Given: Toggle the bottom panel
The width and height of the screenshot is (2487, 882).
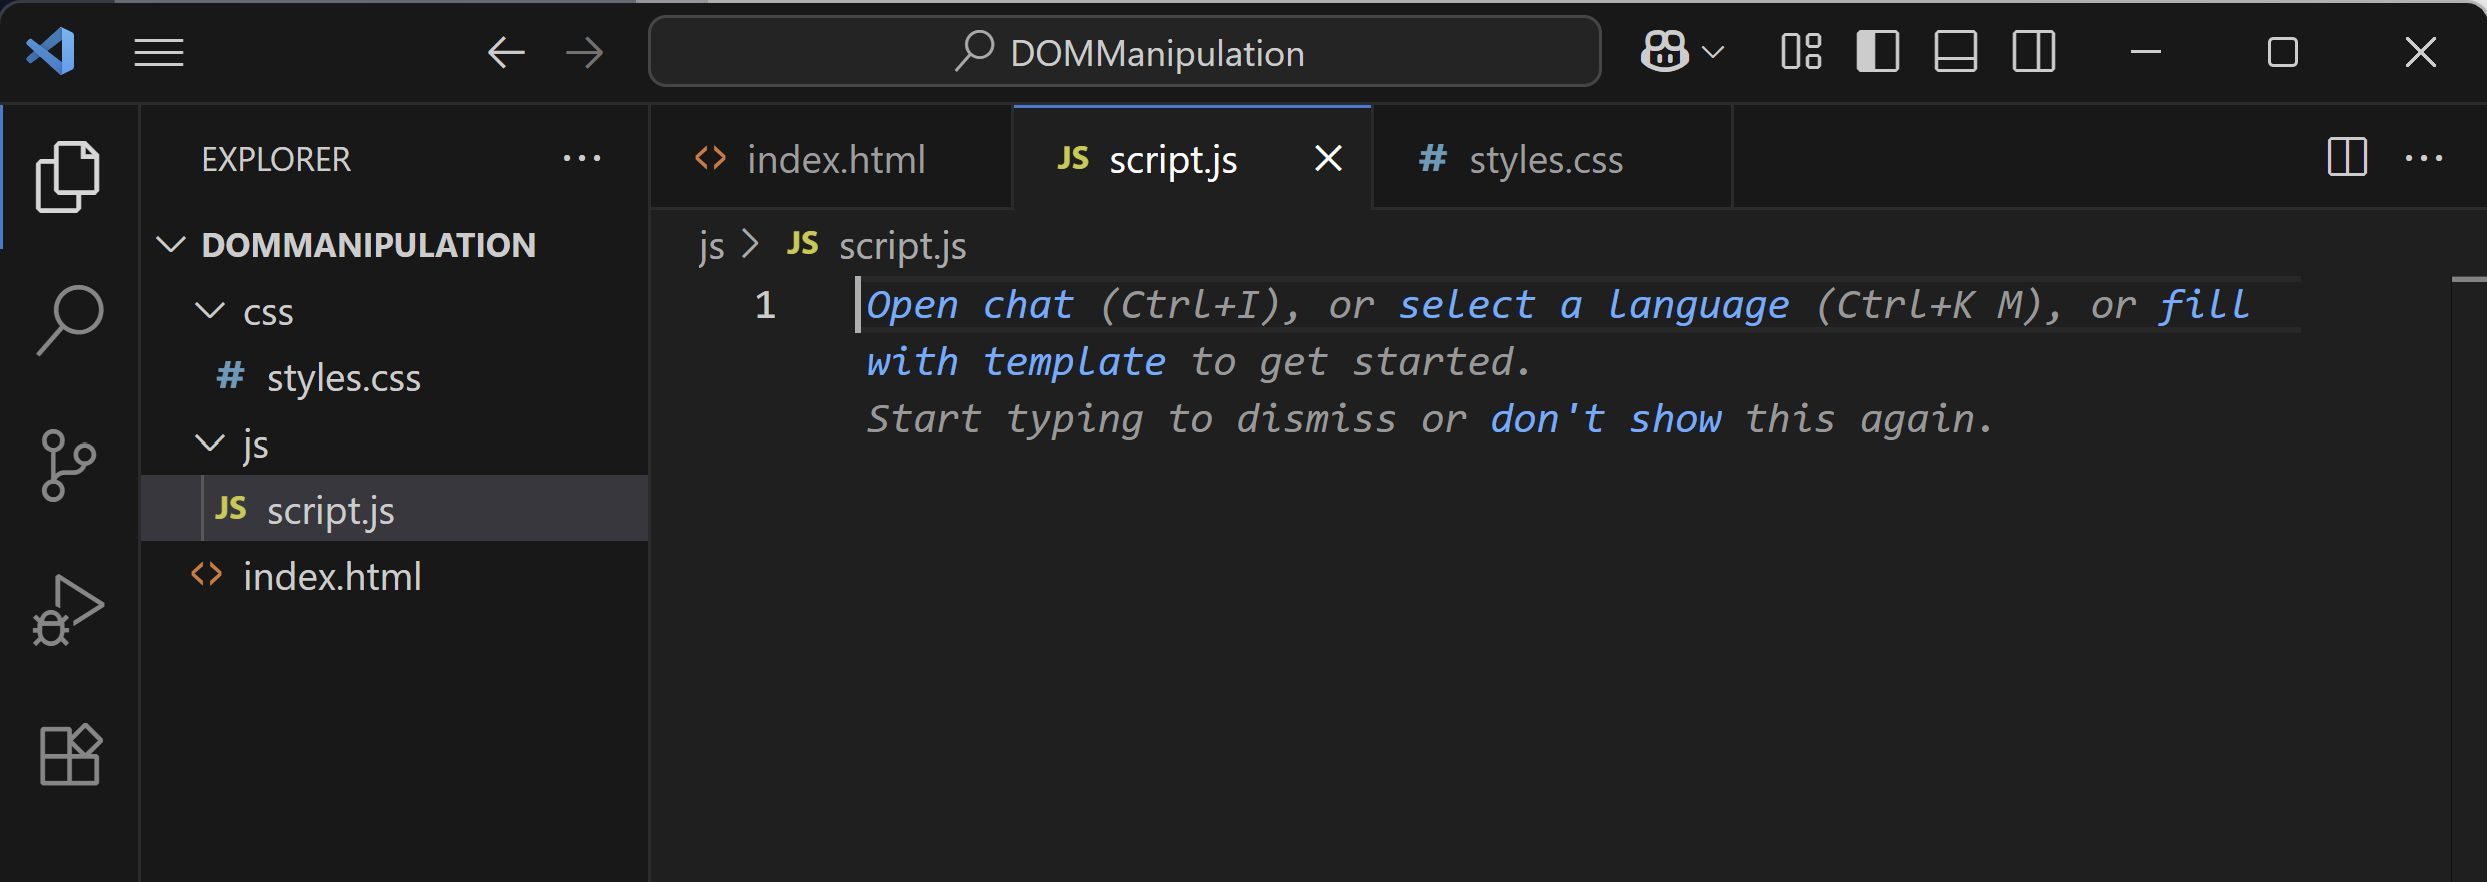Looking at the screenshot, I should (1956, 52).
